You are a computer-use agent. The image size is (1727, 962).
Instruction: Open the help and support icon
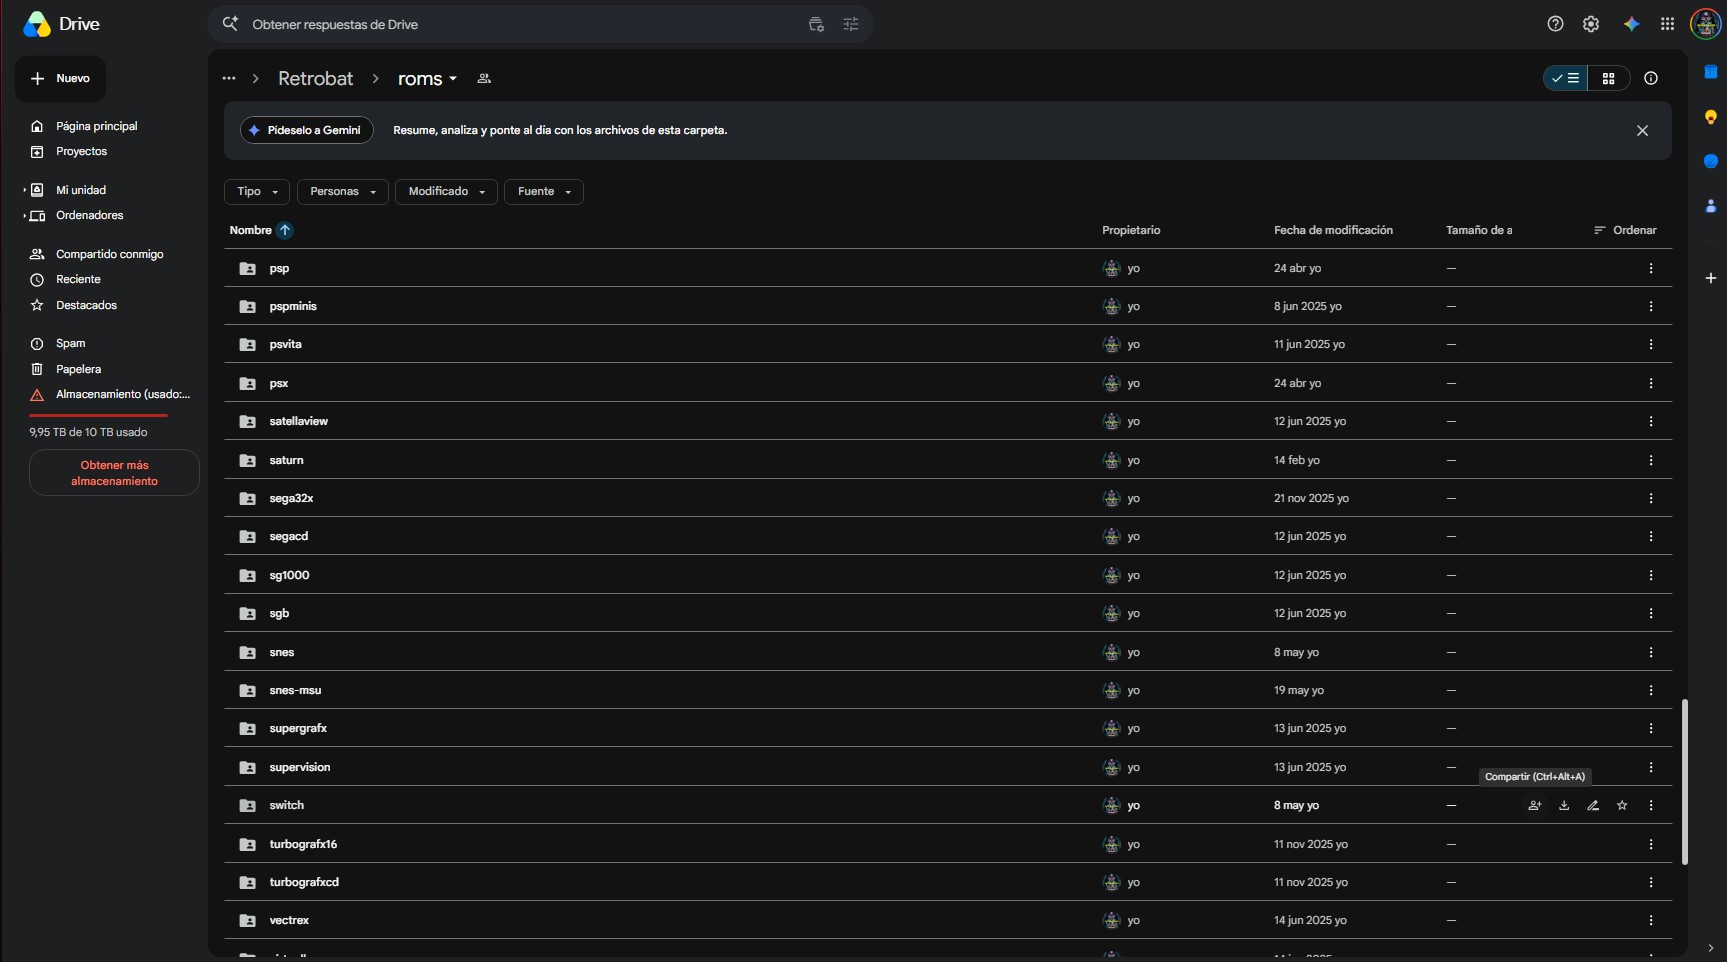(x=1555, y=24)
